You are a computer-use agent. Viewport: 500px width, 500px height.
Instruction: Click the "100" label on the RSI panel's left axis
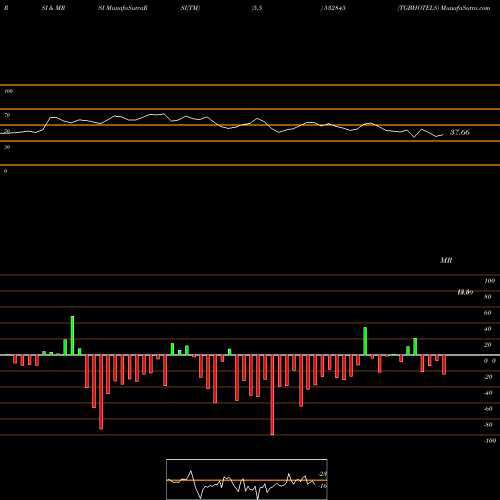coord(8,91)
